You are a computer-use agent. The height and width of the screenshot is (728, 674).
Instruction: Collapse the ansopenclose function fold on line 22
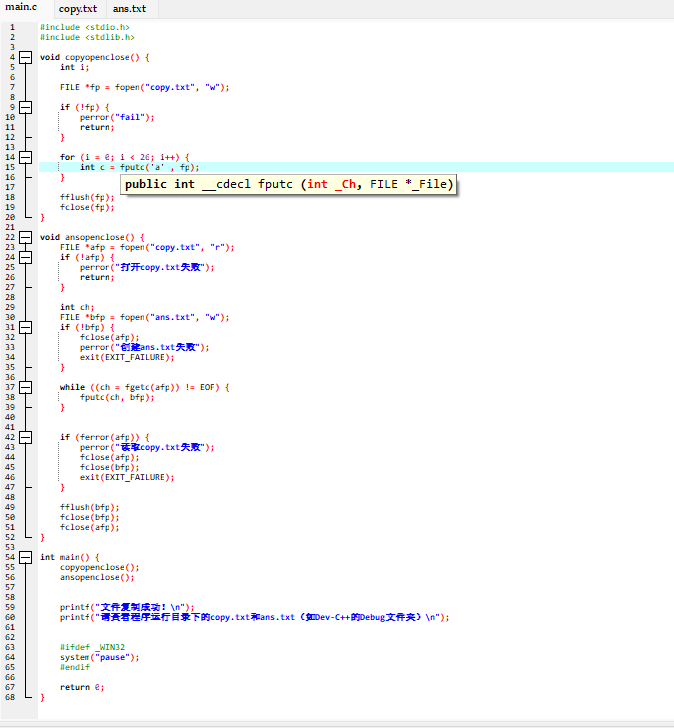(x=26, y=237)
